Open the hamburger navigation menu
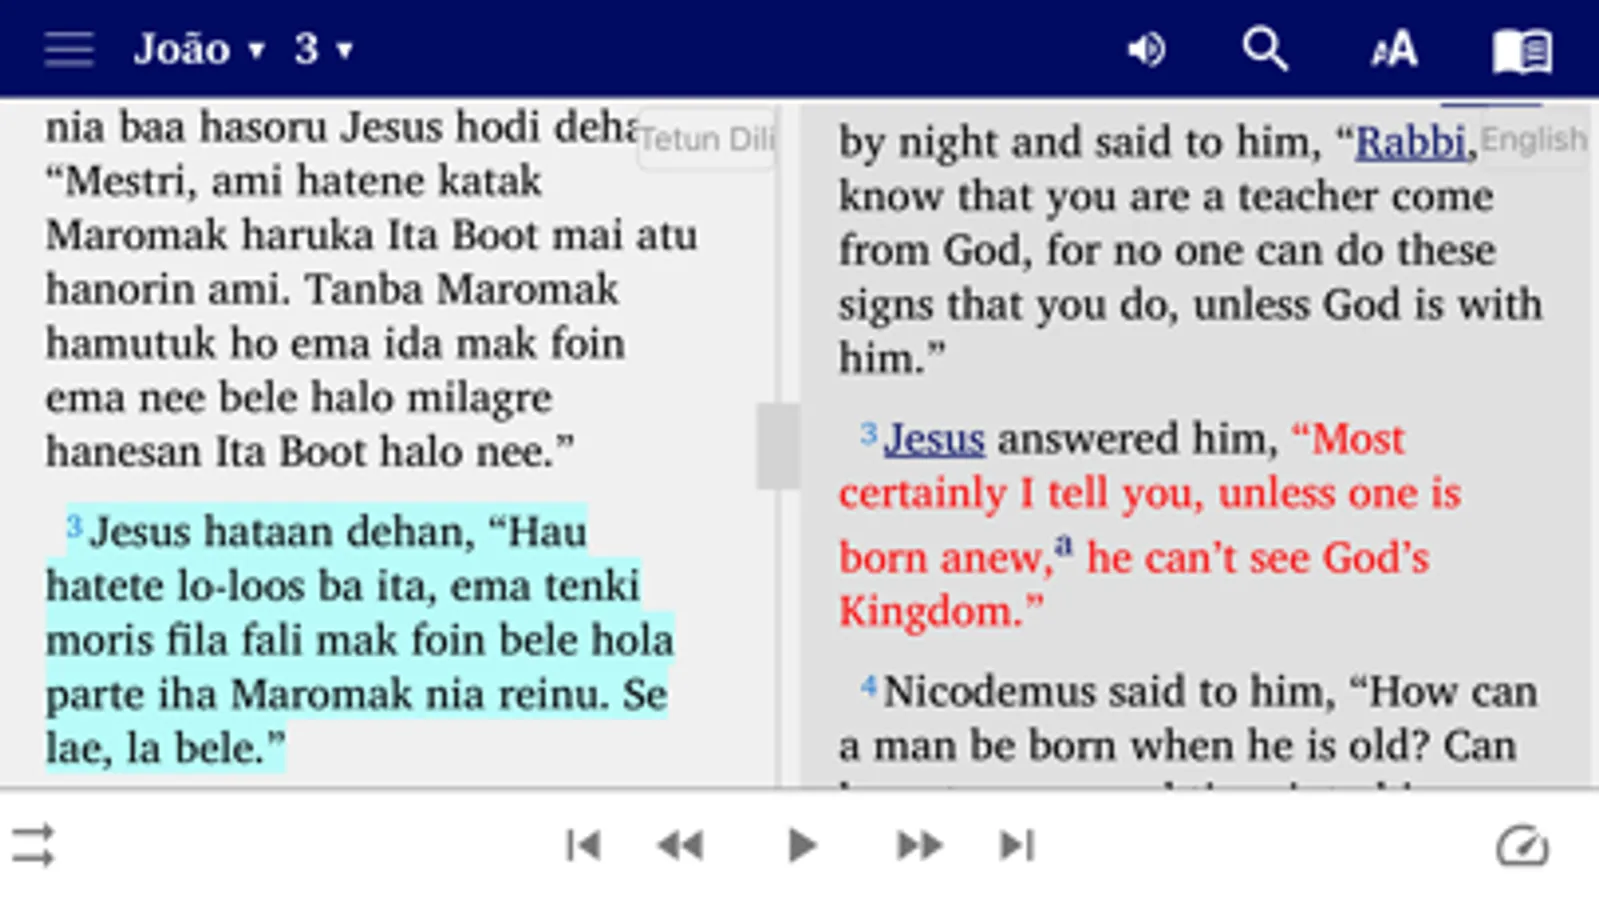Image resolution: width=1599 pixels, height=900 pixels. (69, 49)
